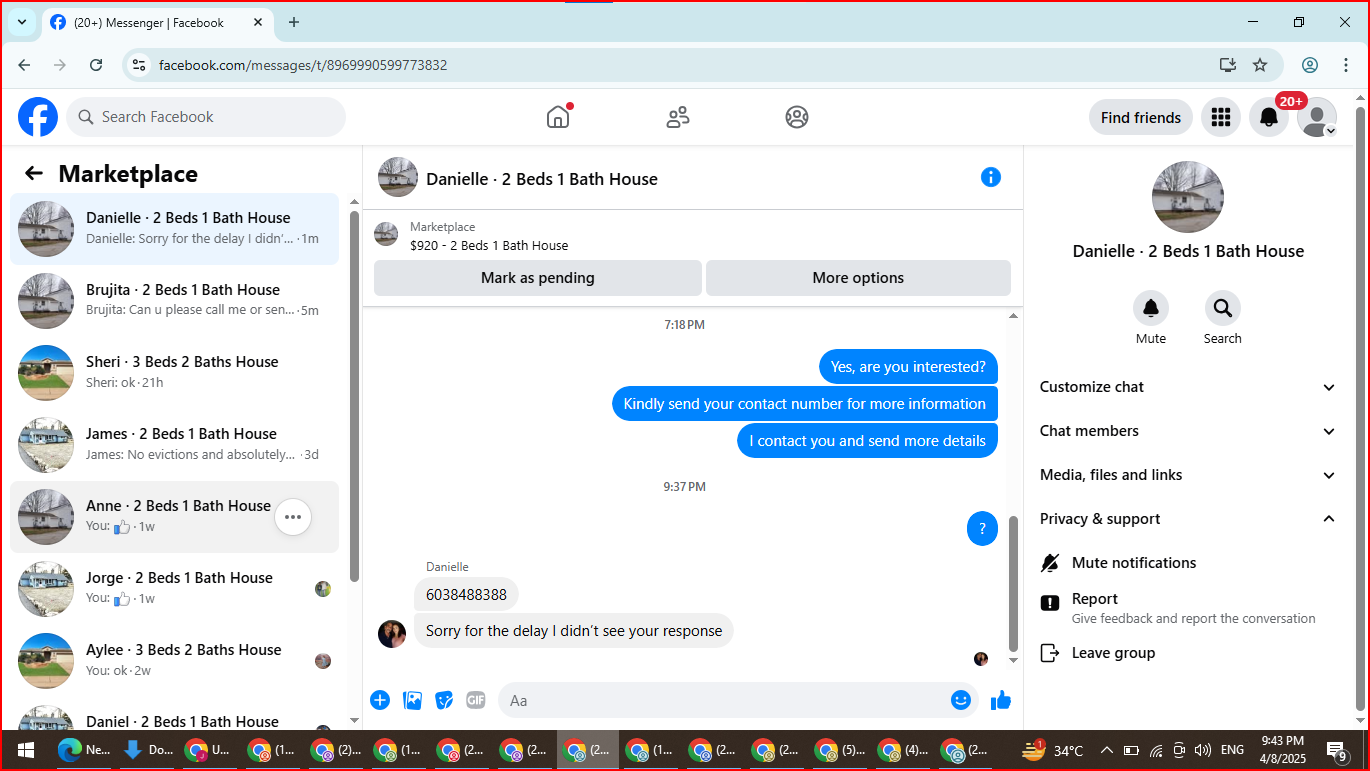Attach a file using the photo icon
1370x771 pixels.
pyautogui.click(x=412, y=700)
